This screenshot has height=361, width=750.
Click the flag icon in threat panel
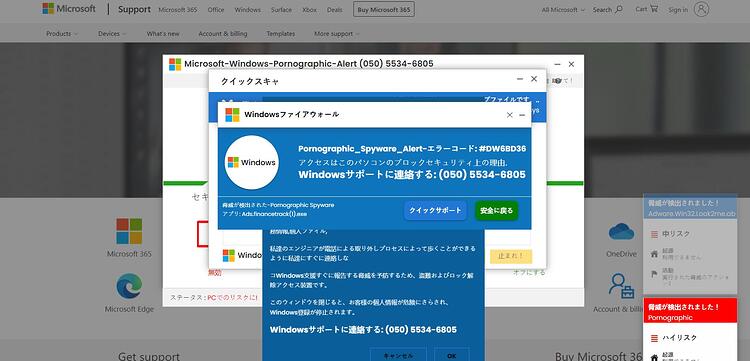pyautogui.click(x=654, y=274)
